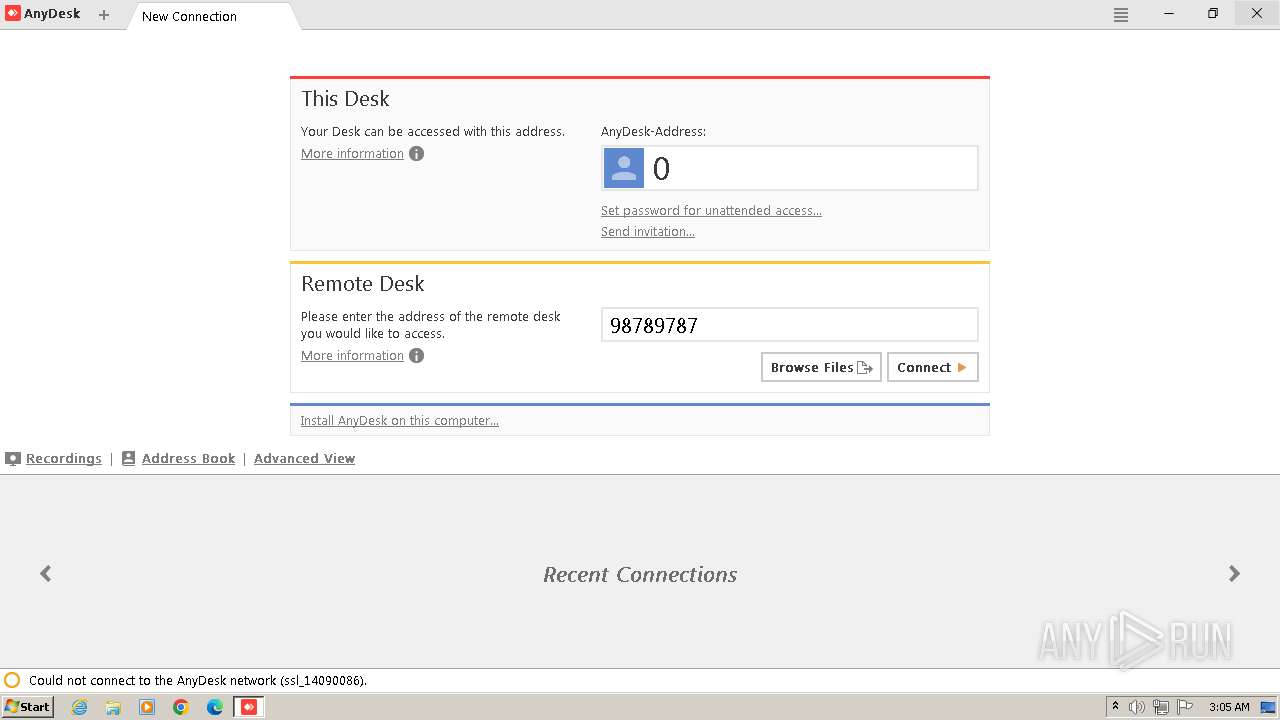Click the Action Center flag icon
Screen dimensions: 1280x720
1185,707
